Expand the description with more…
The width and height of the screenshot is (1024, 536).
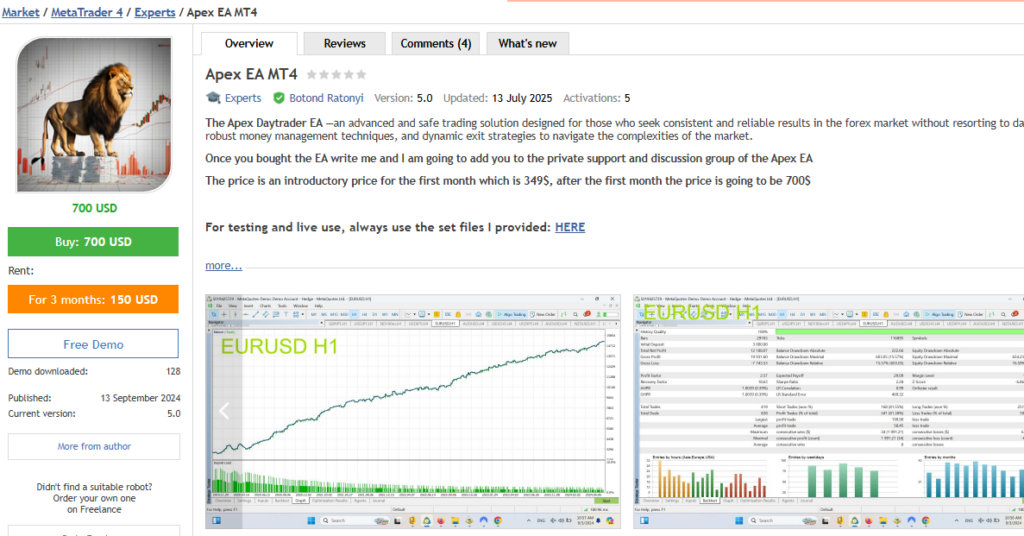pyautogui.click(x=223, y=266)
